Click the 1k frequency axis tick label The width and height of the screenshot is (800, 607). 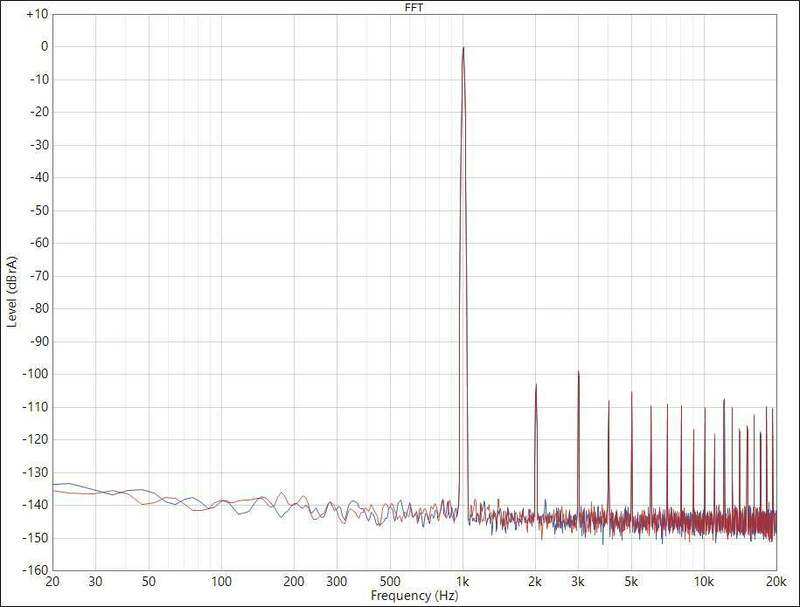pos(463,582)
